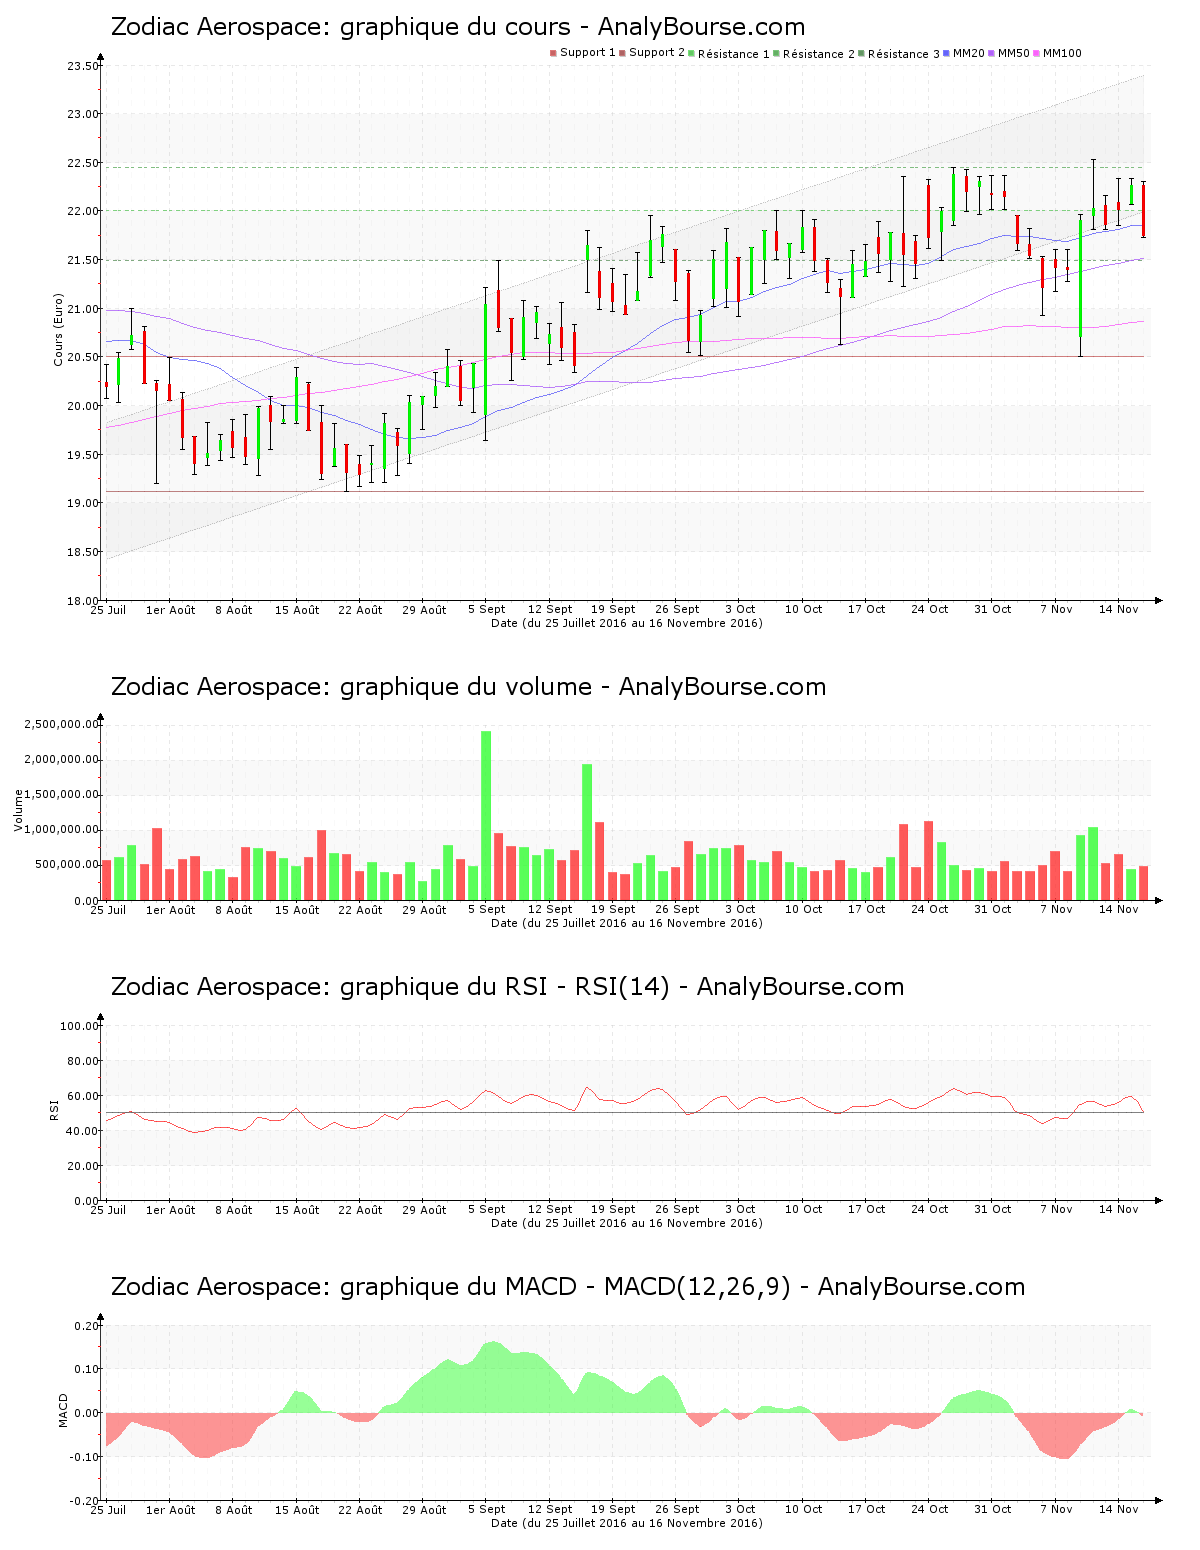The image size is (1200, 1550).
Task: Select the Support 2 legend label
Action: (657, 53)
